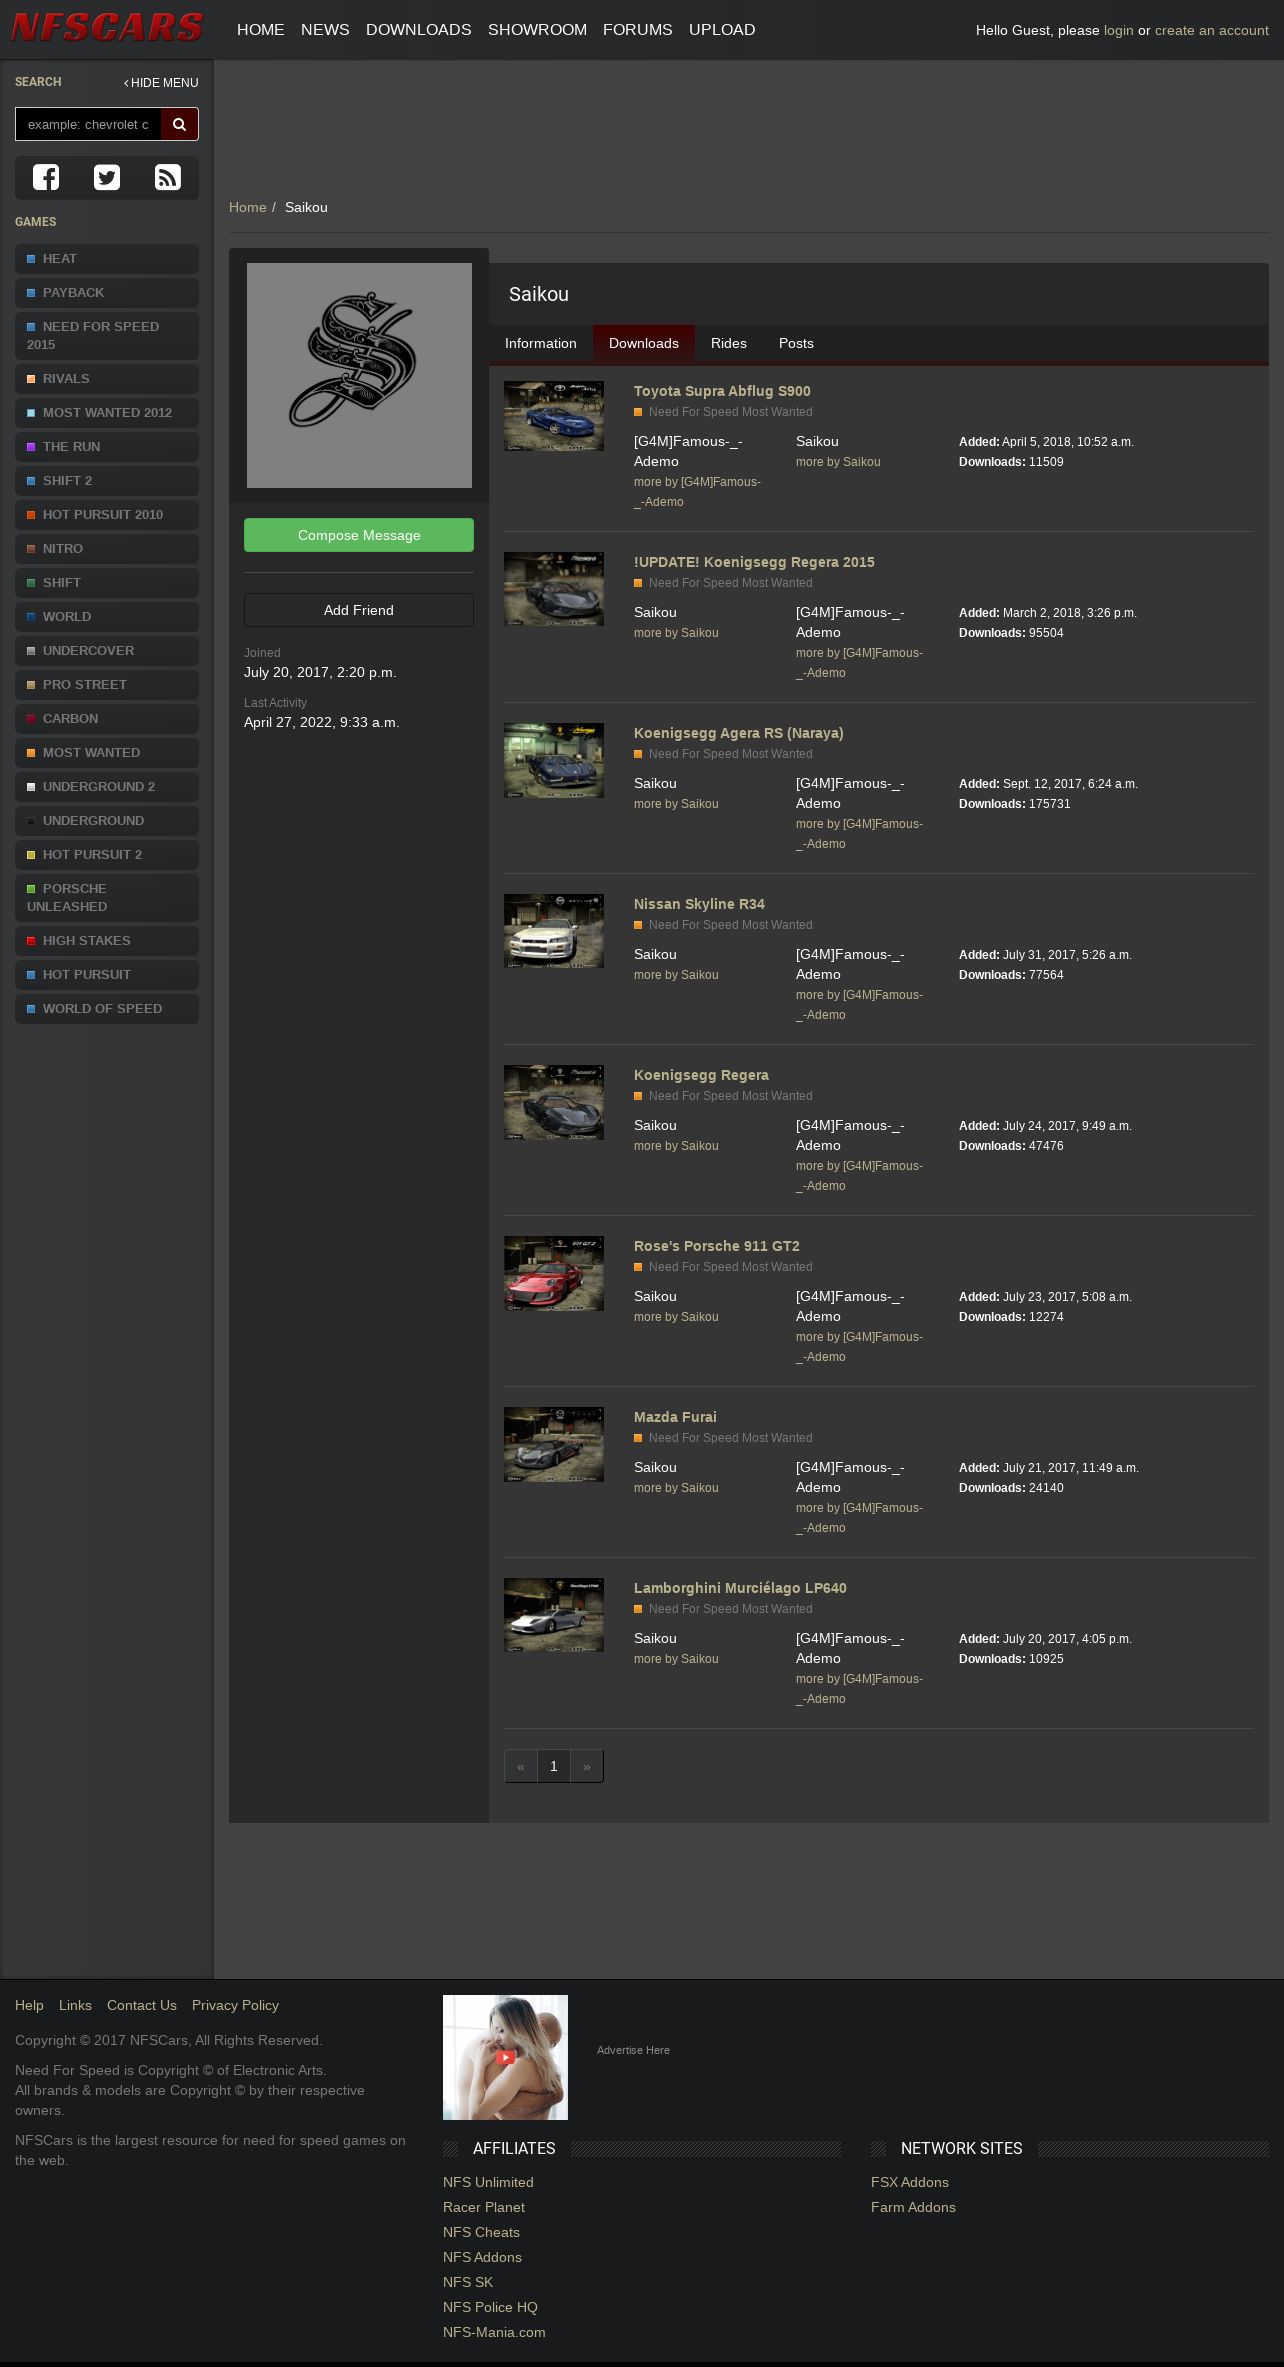Open the Twitter social icon

[x=107, y=177]
